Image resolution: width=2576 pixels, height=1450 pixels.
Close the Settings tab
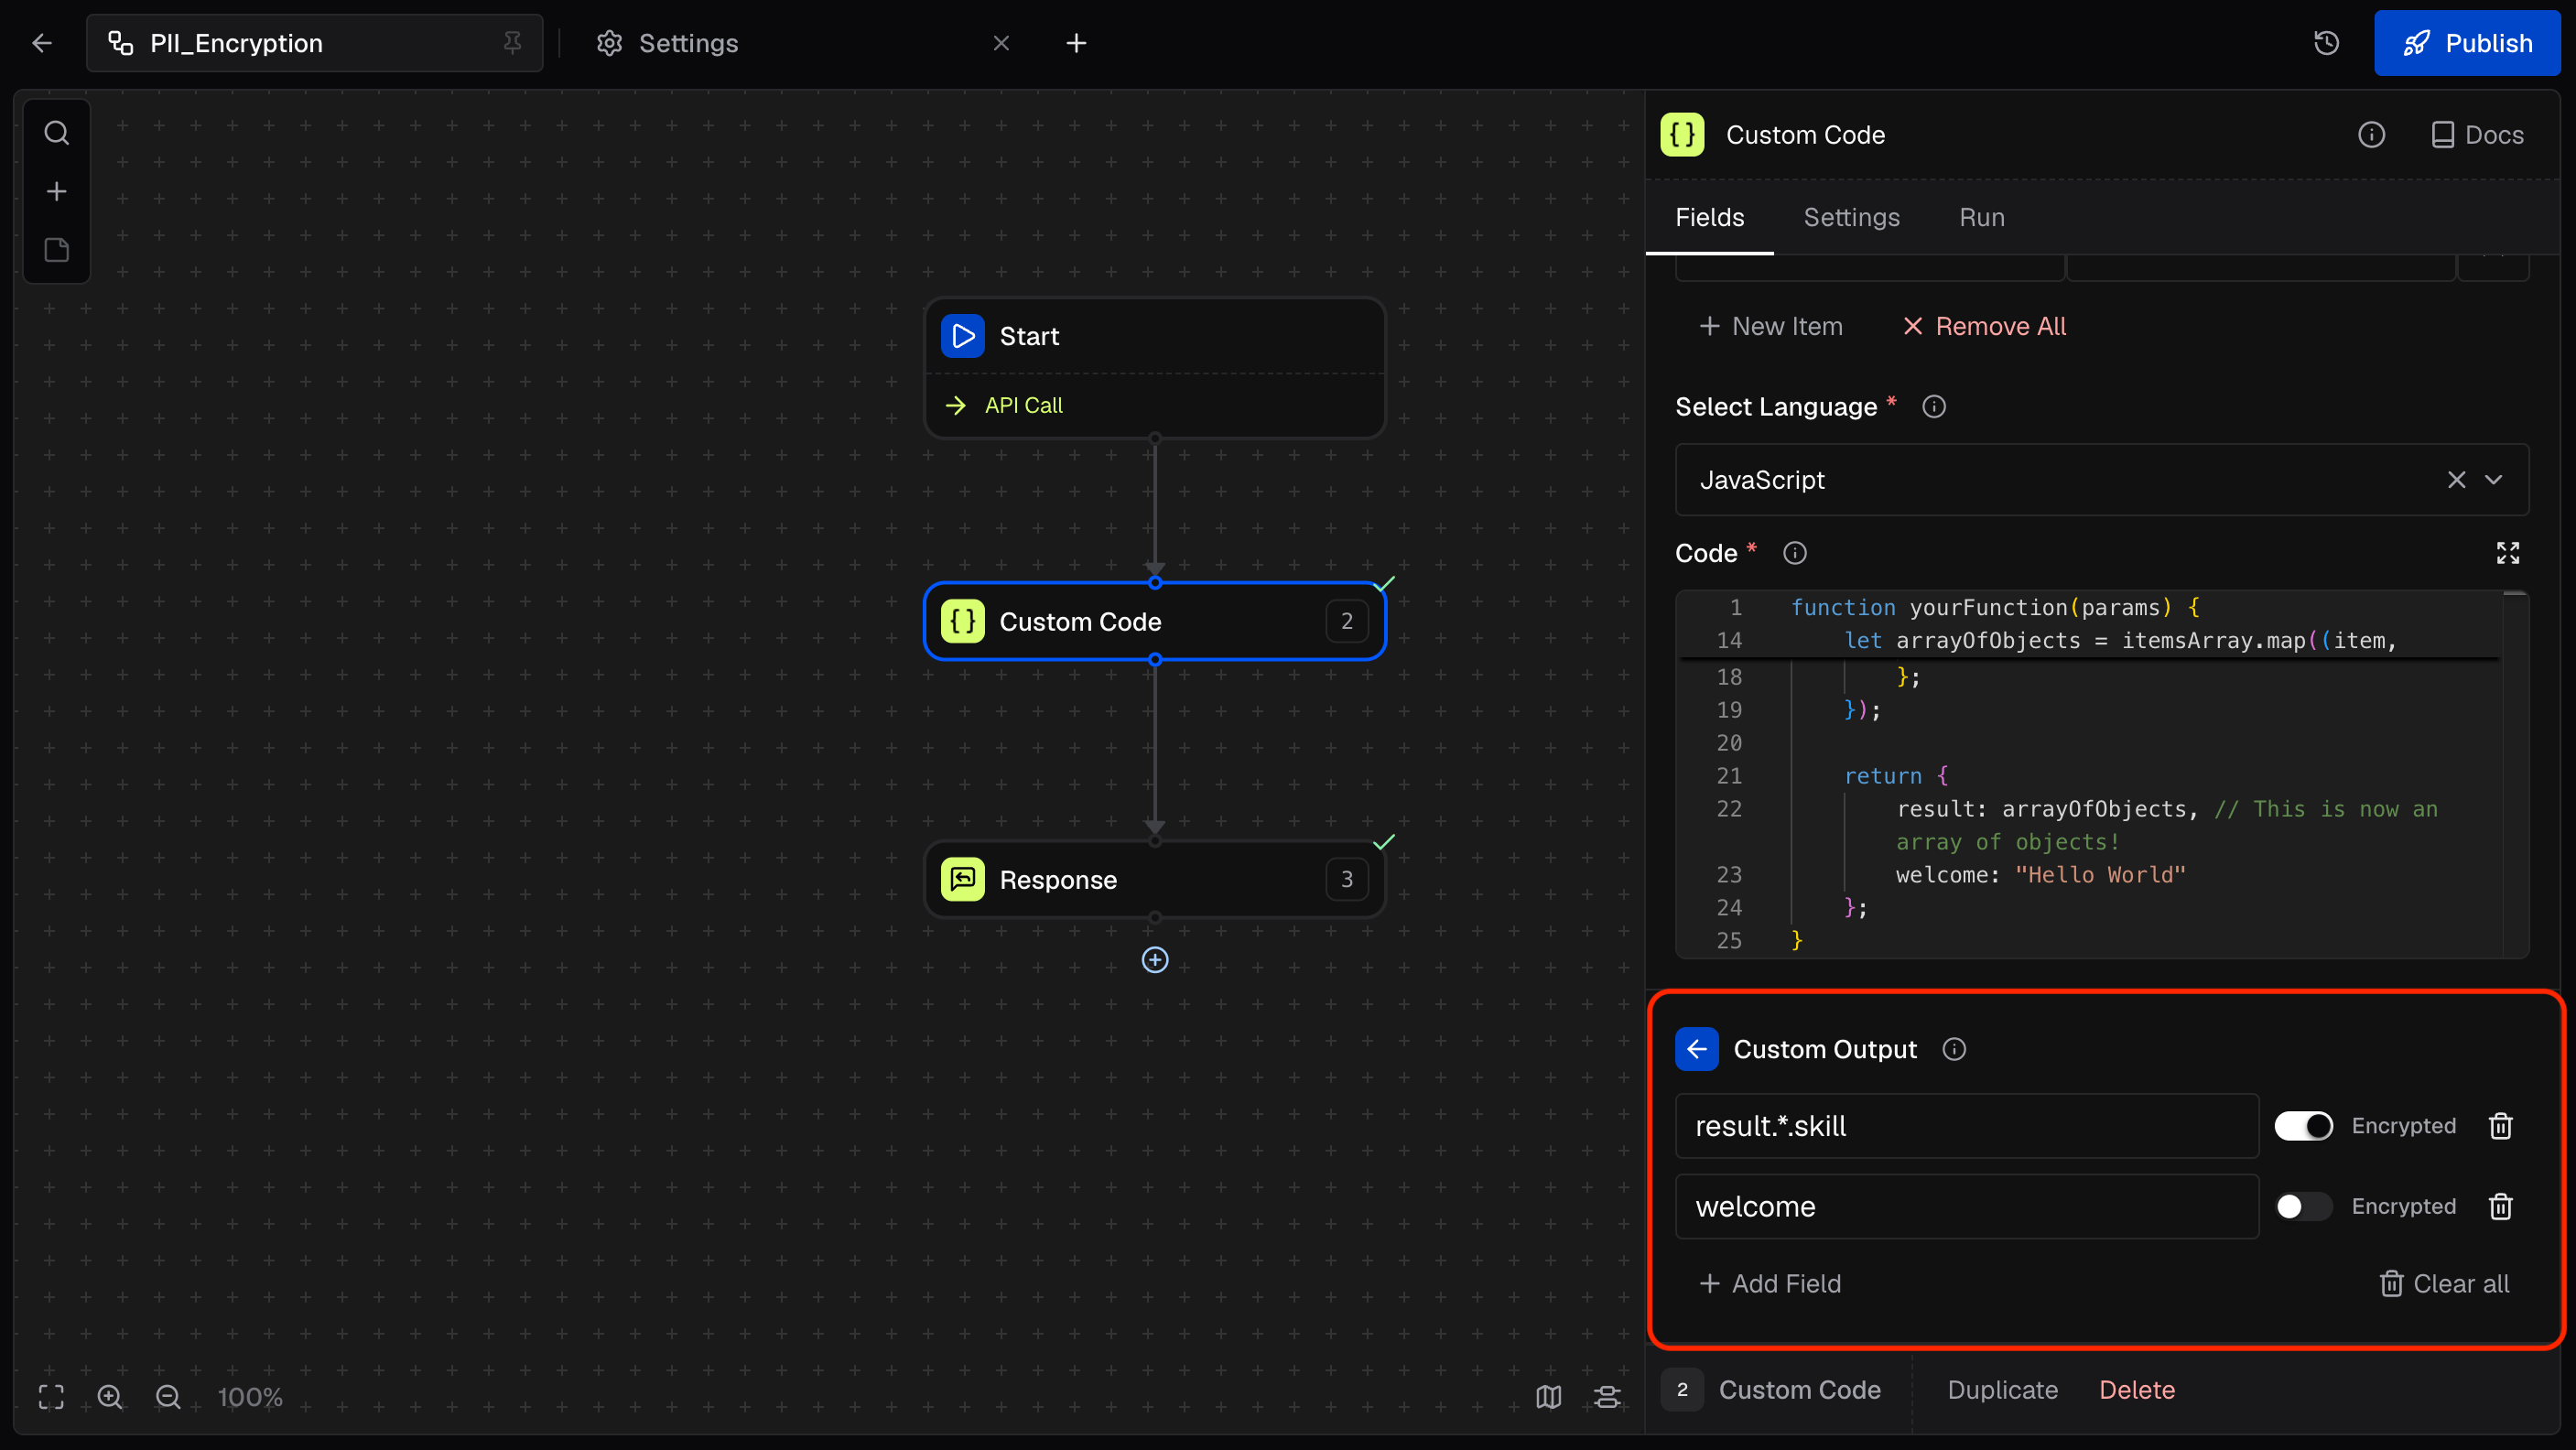[1001, 43]
